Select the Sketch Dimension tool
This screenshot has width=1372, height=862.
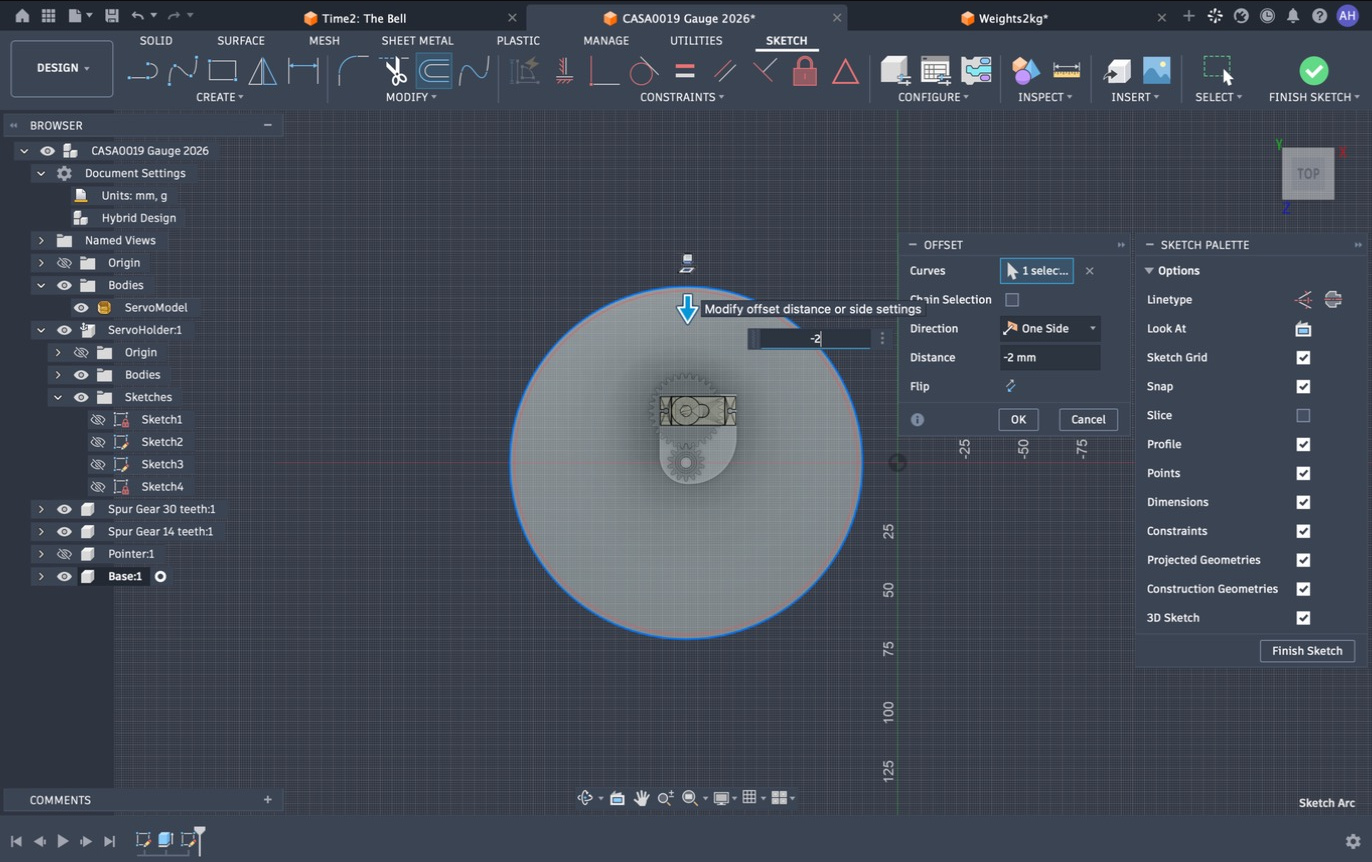303,71
